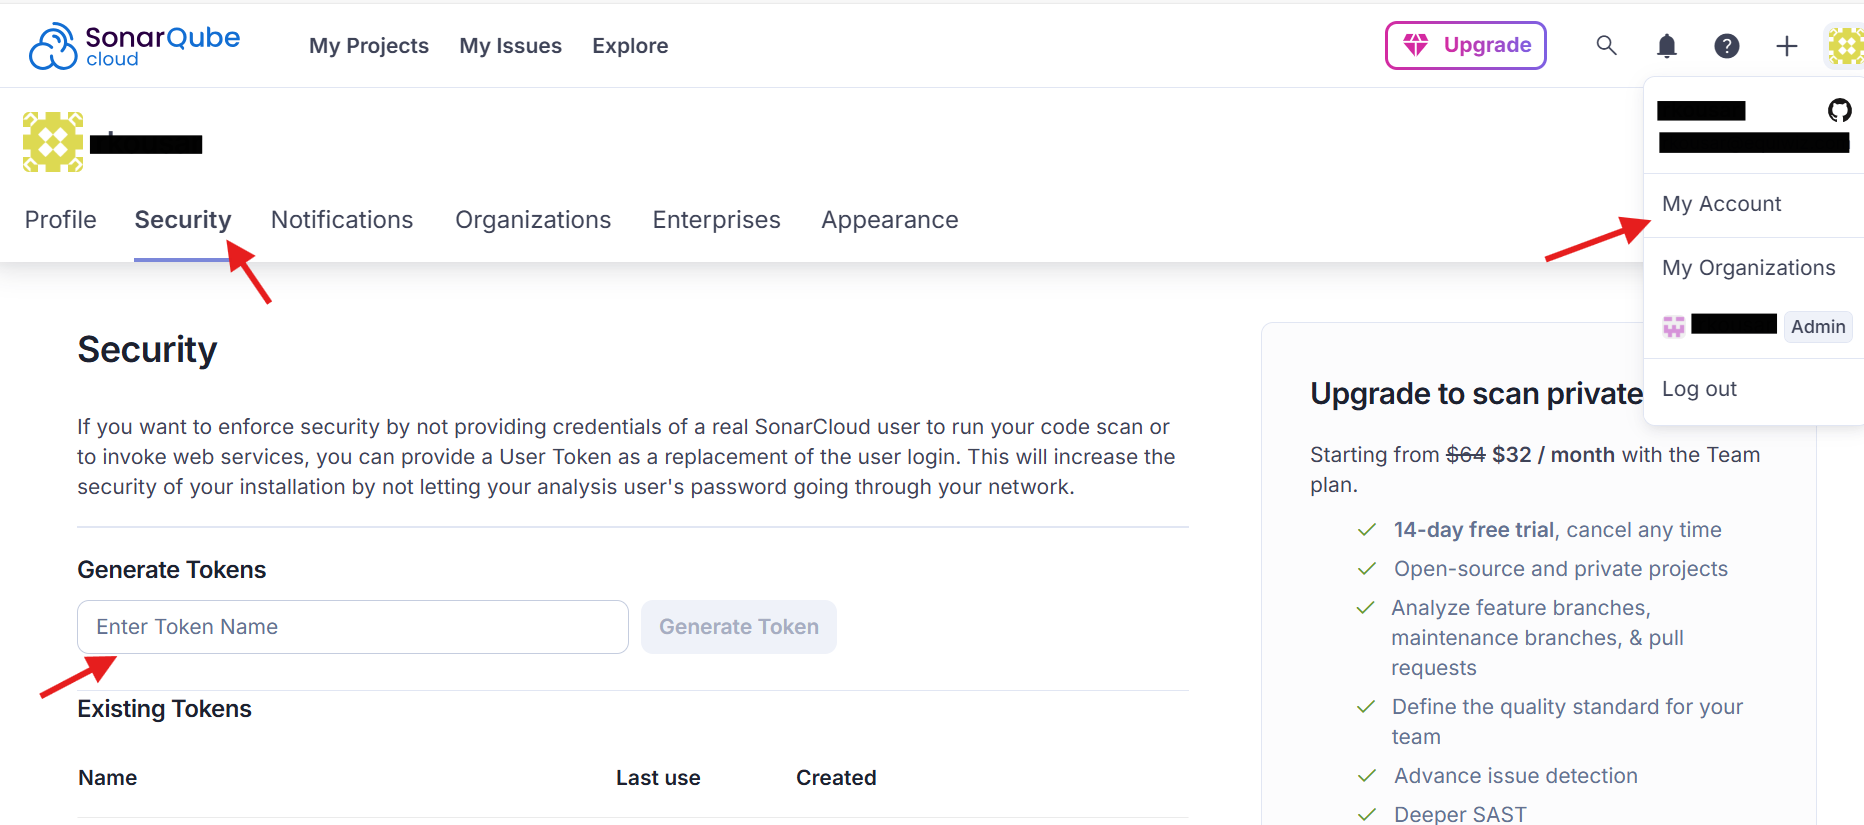Click the user avatar in top bar

[x=1844, y=46]
